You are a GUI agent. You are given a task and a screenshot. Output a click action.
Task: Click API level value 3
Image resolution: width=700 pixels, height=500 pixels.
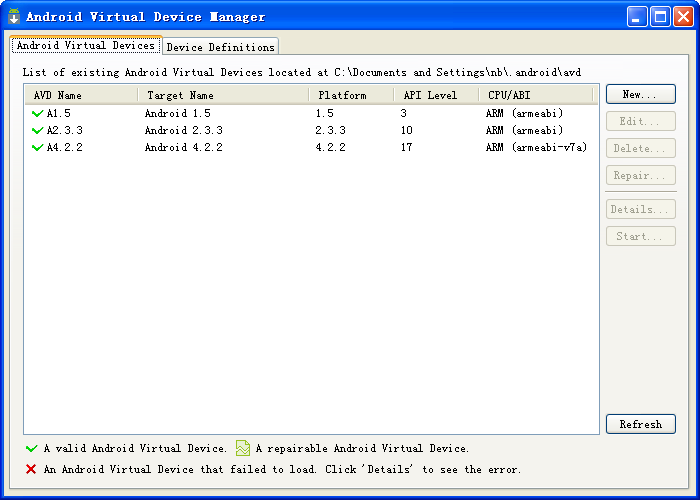tap(404, 113)
